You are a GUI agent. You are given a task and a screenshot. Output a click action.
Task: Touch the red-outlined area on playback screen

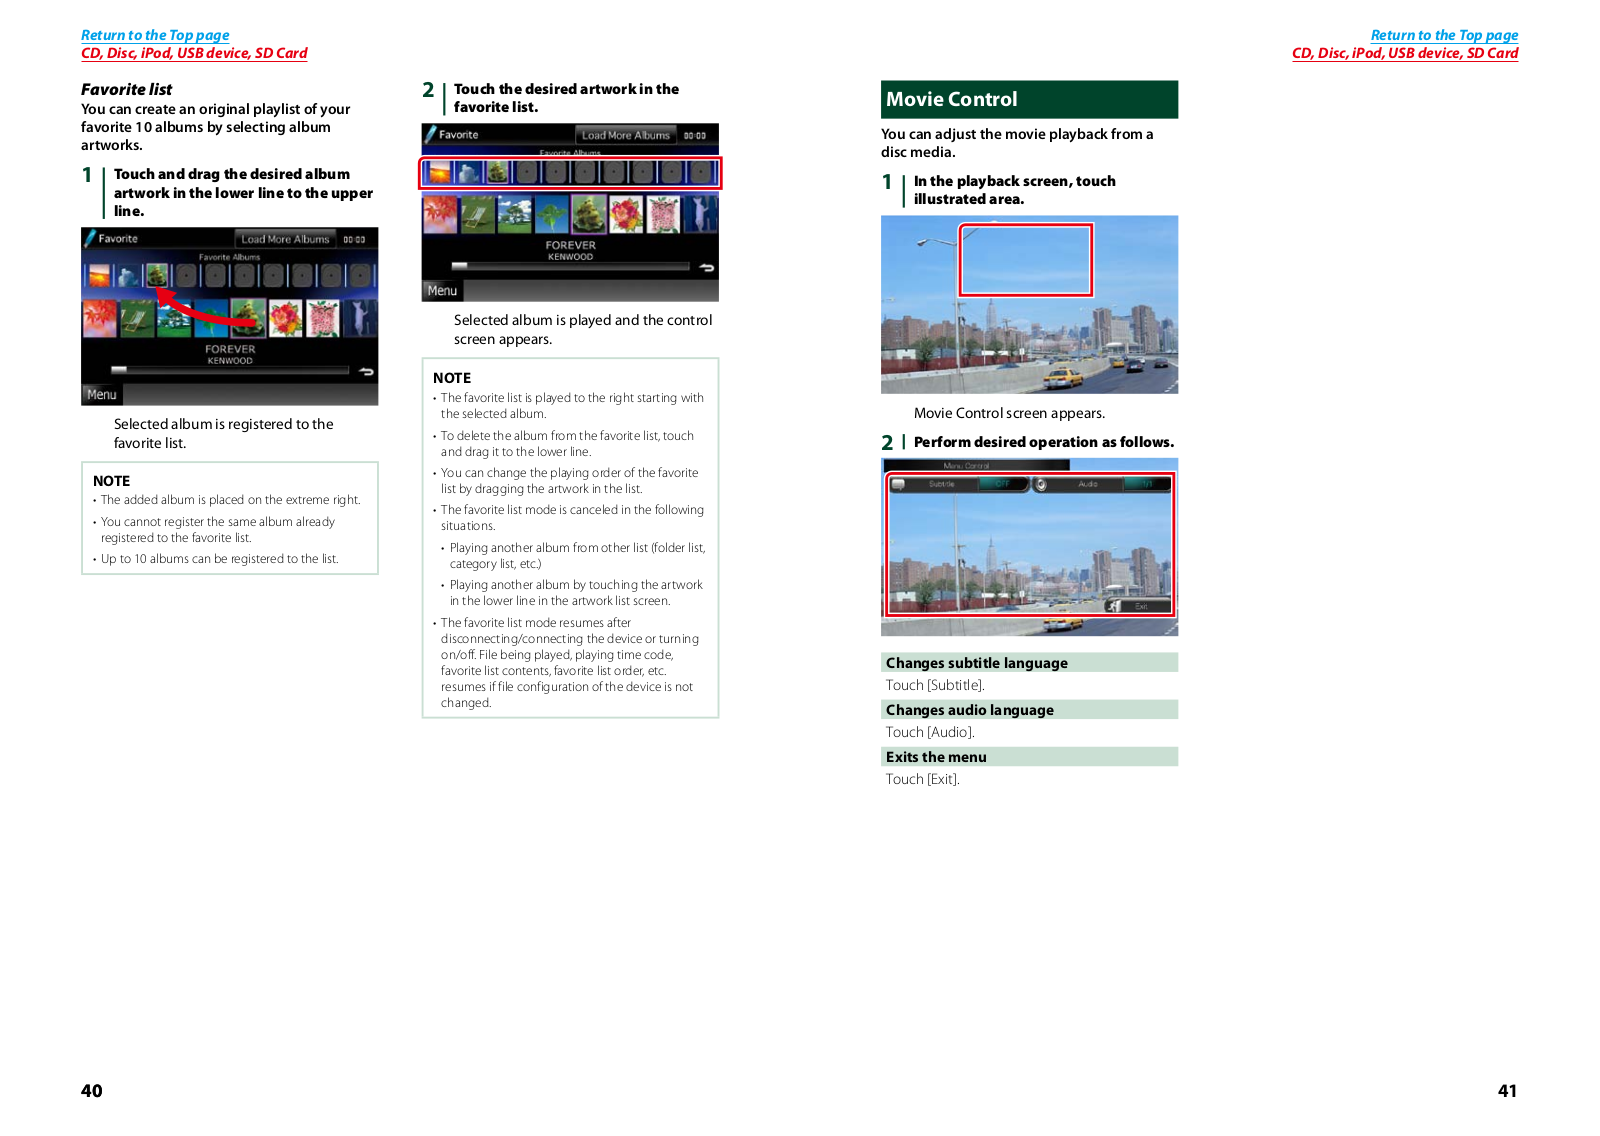coord(1025,260)
